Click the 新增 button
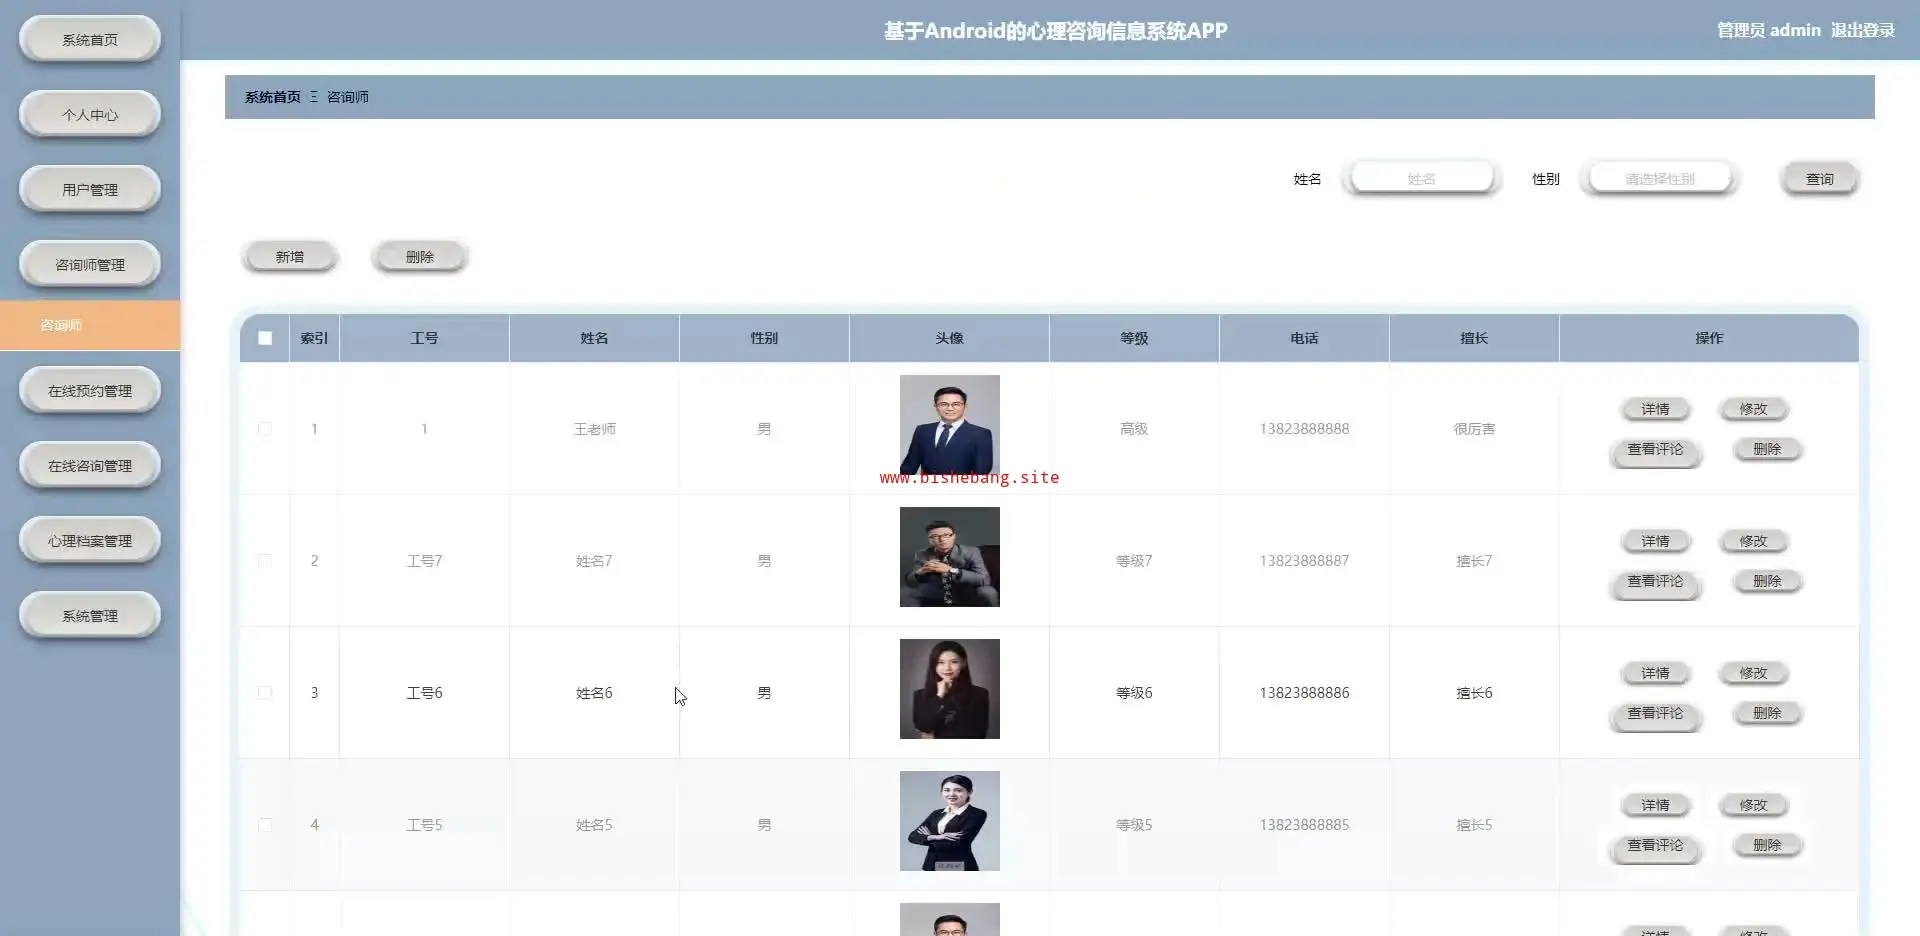Screen dimensions: 1920x936 (290, 257)
